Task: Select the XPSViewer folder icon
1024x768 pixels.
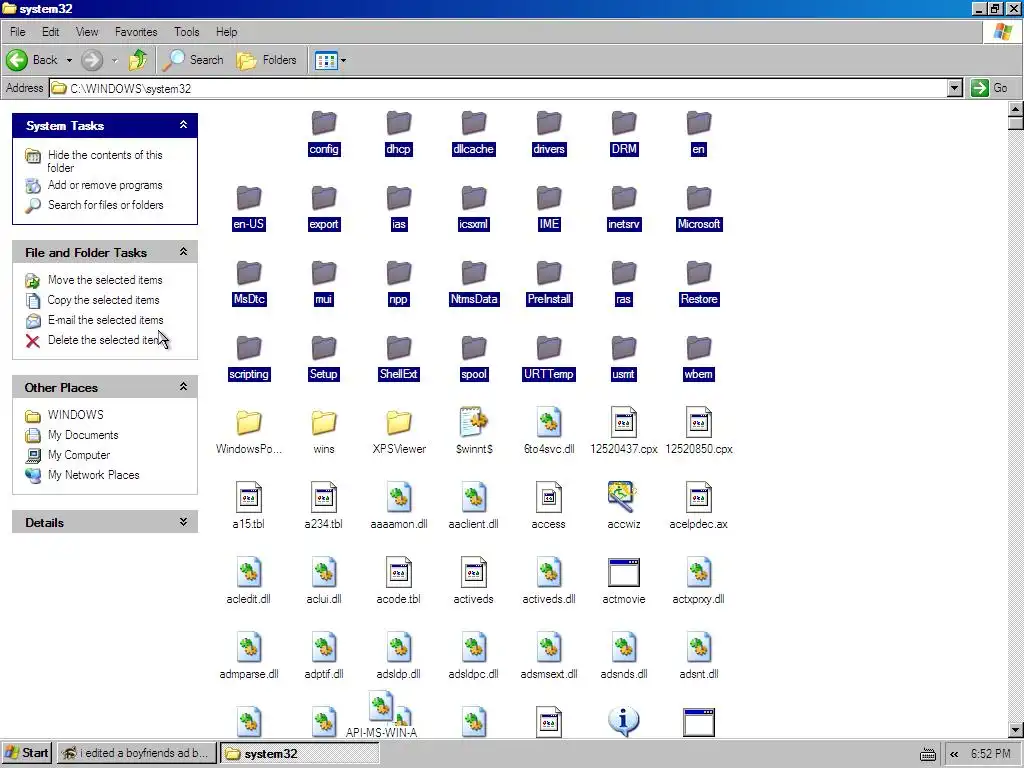Action: pyautogui.click(x=399, y=423)
